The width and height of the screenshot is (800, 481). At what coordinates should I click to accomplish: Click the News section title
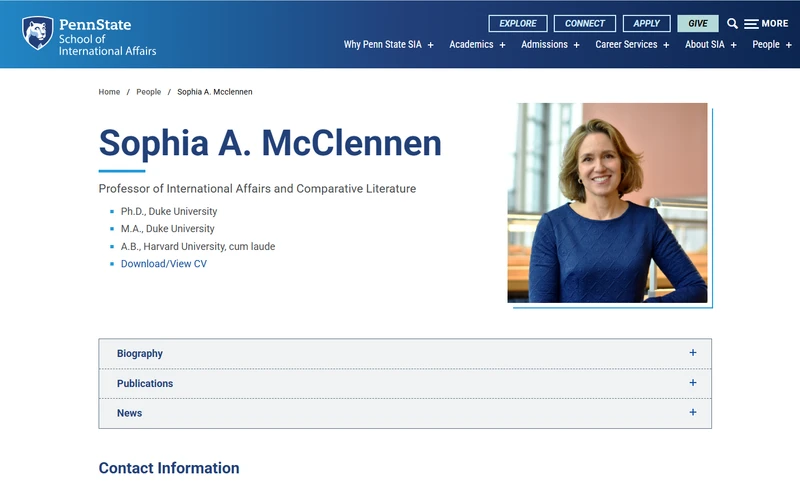130,413
